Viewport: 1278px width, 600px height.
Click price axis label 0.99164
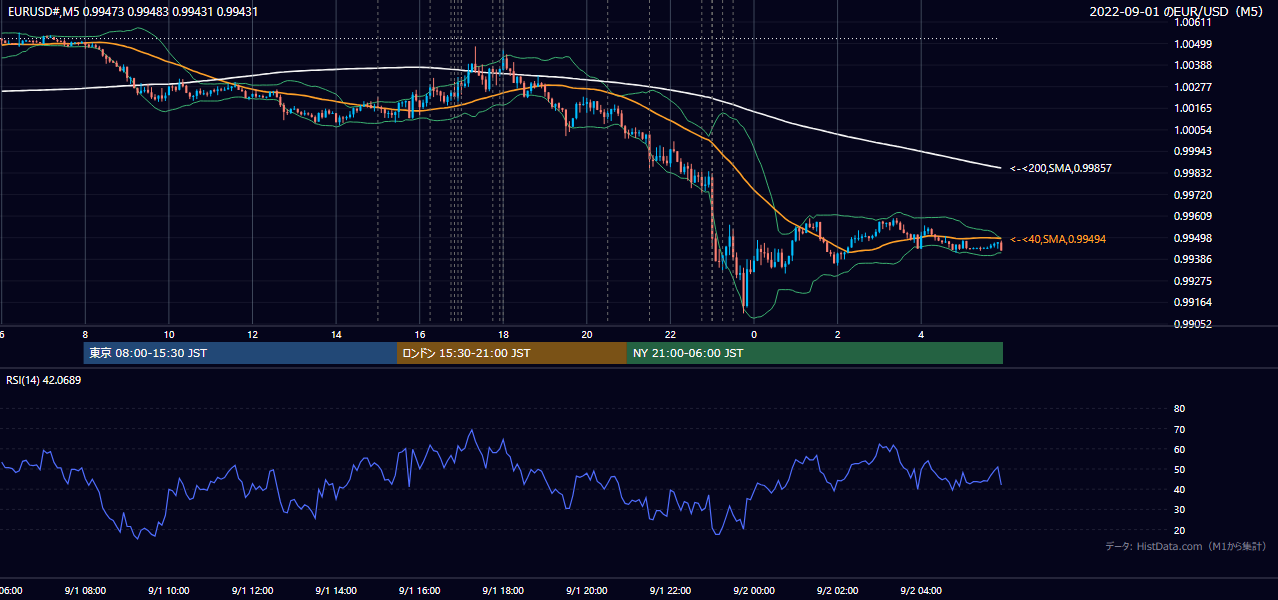1193,302
